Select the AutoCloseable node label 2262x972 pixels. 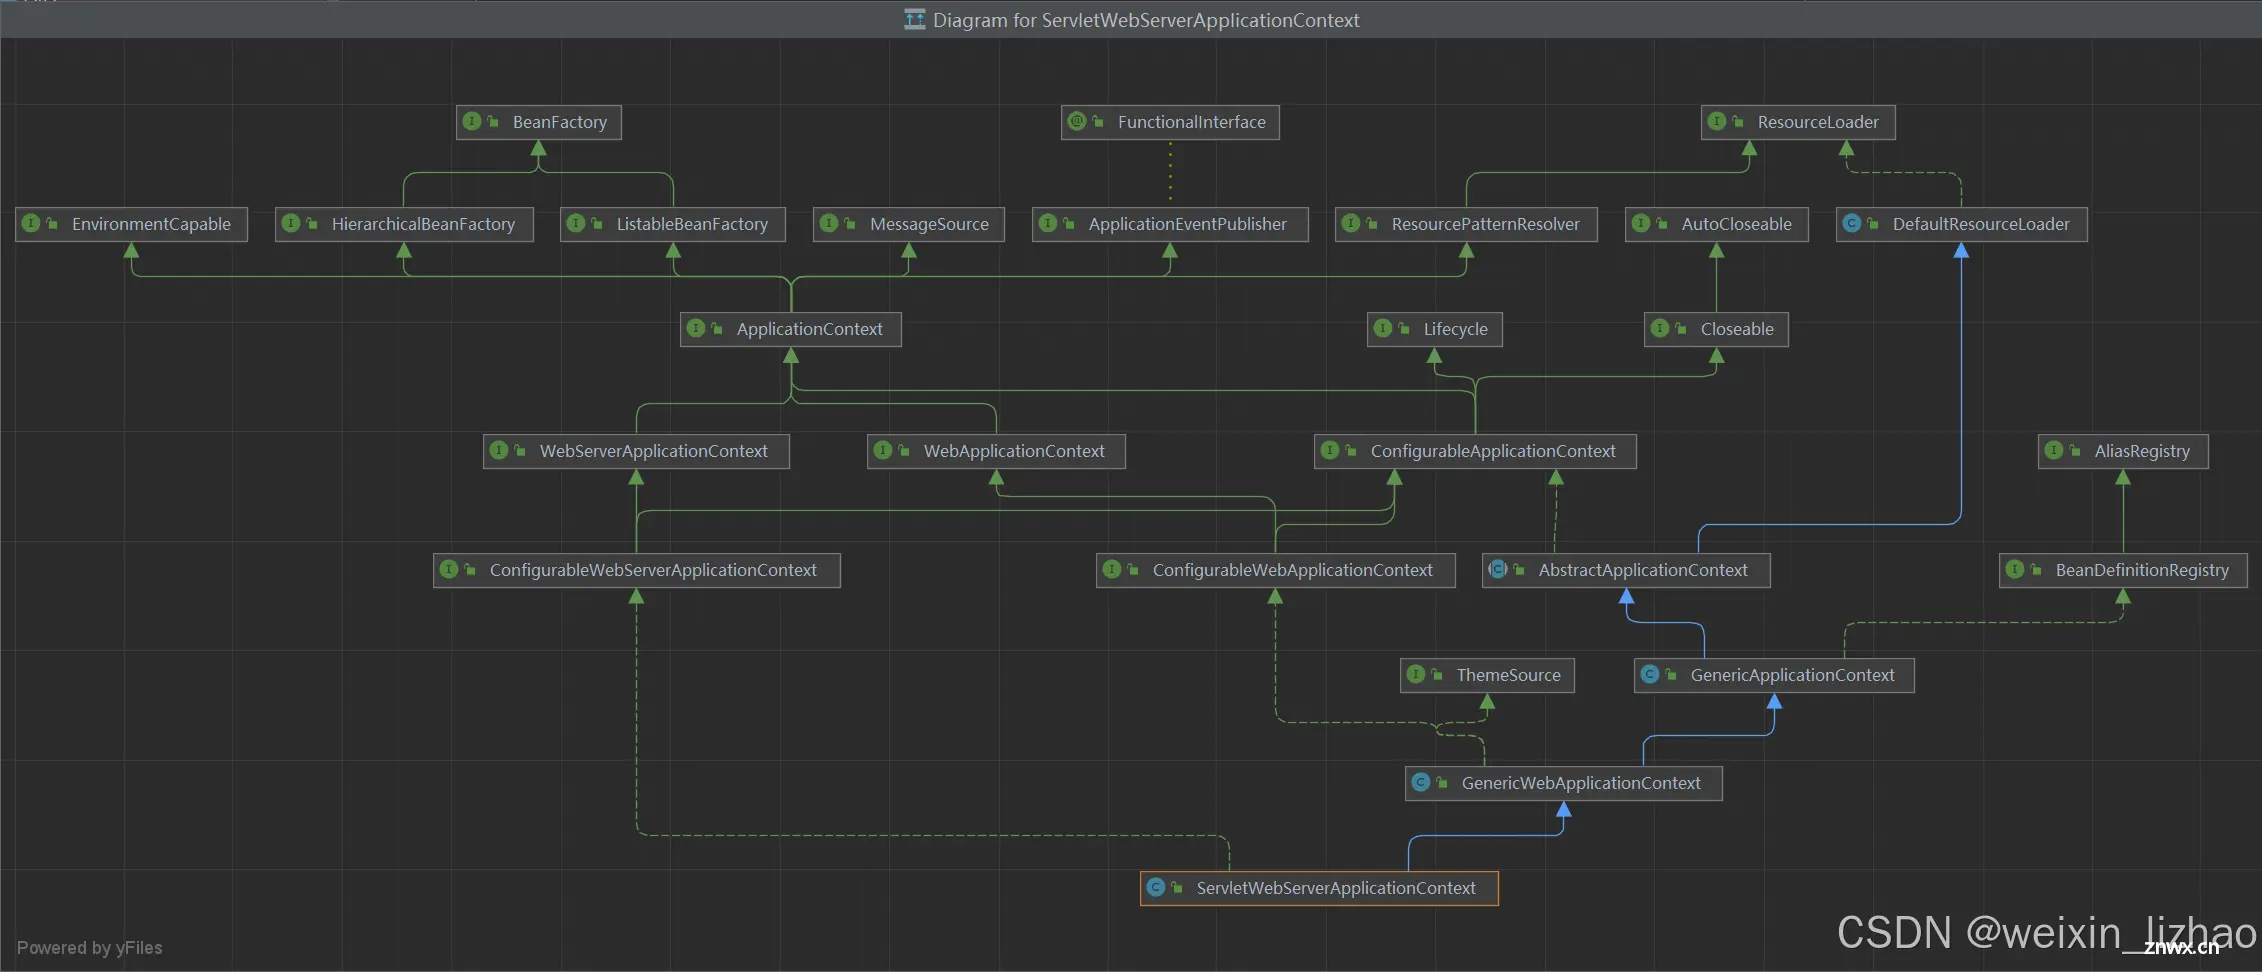(1737, 224)
